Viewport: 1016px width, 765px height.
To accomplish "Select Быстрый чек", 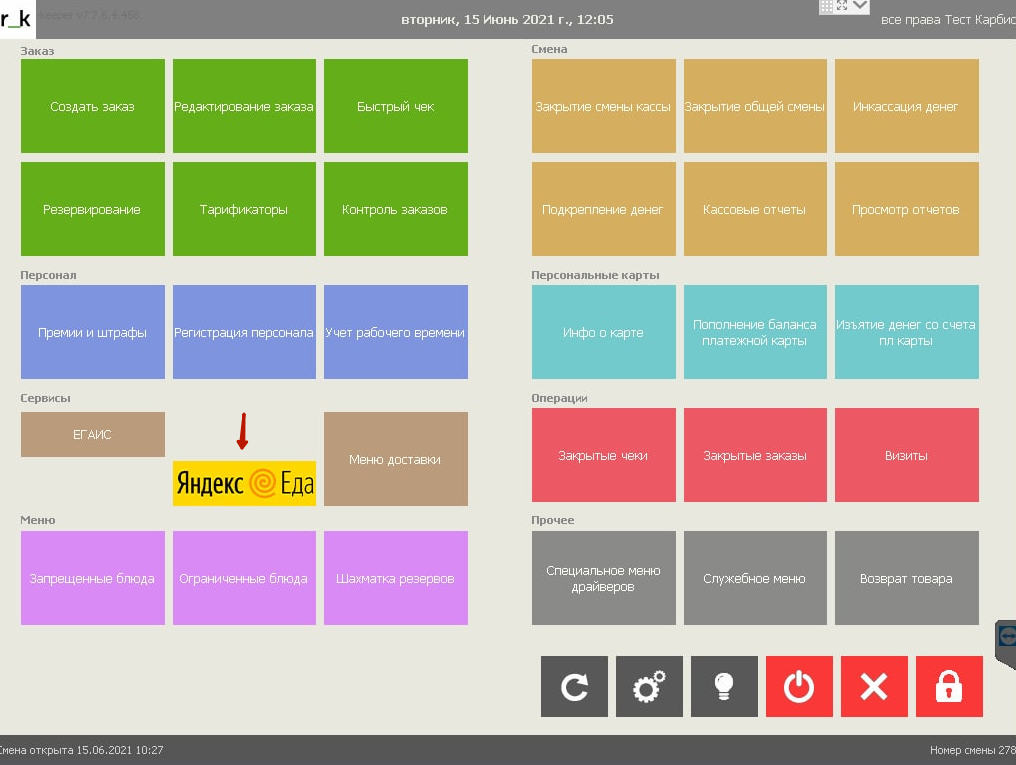I will tap(396, 106).
